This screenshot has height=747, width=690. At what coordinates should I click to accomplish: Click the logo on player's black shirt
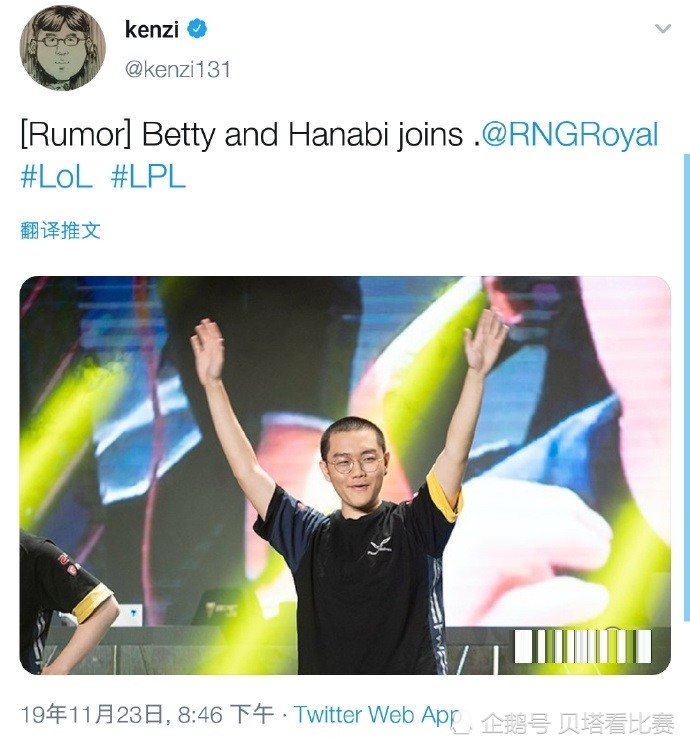tap(380, 547)
